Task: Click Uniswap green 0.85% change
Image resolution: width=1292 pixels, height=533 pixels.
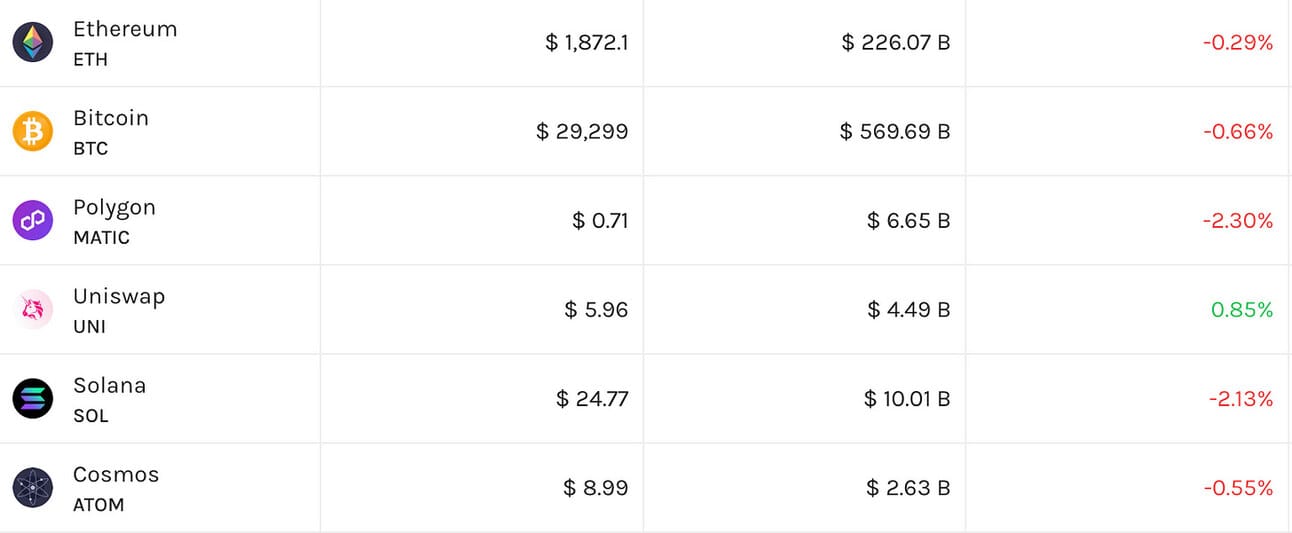Action: point(1242,310)
